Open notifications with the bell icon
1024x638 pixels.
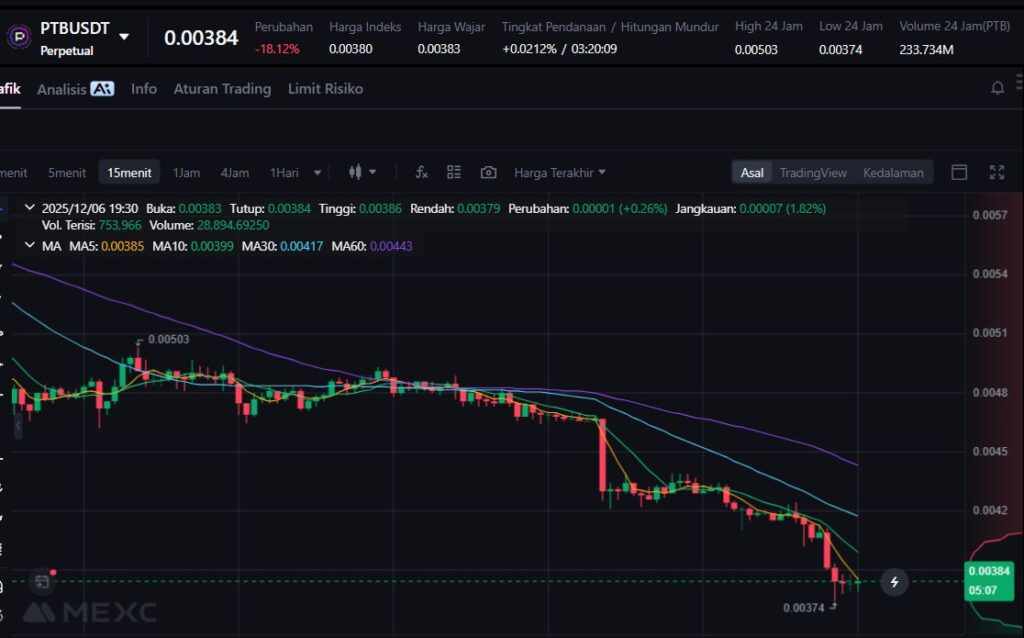click(x=997, y=88)
